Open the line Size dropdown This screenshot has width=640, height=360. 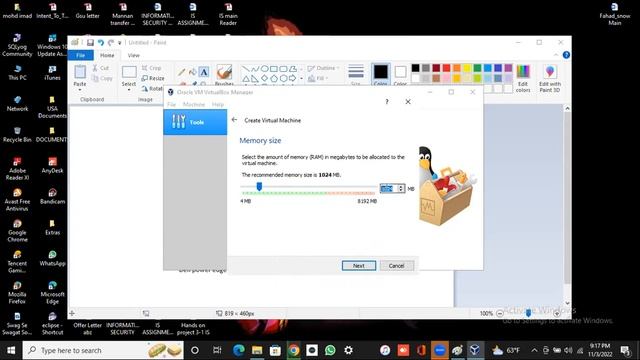[356, 75]
